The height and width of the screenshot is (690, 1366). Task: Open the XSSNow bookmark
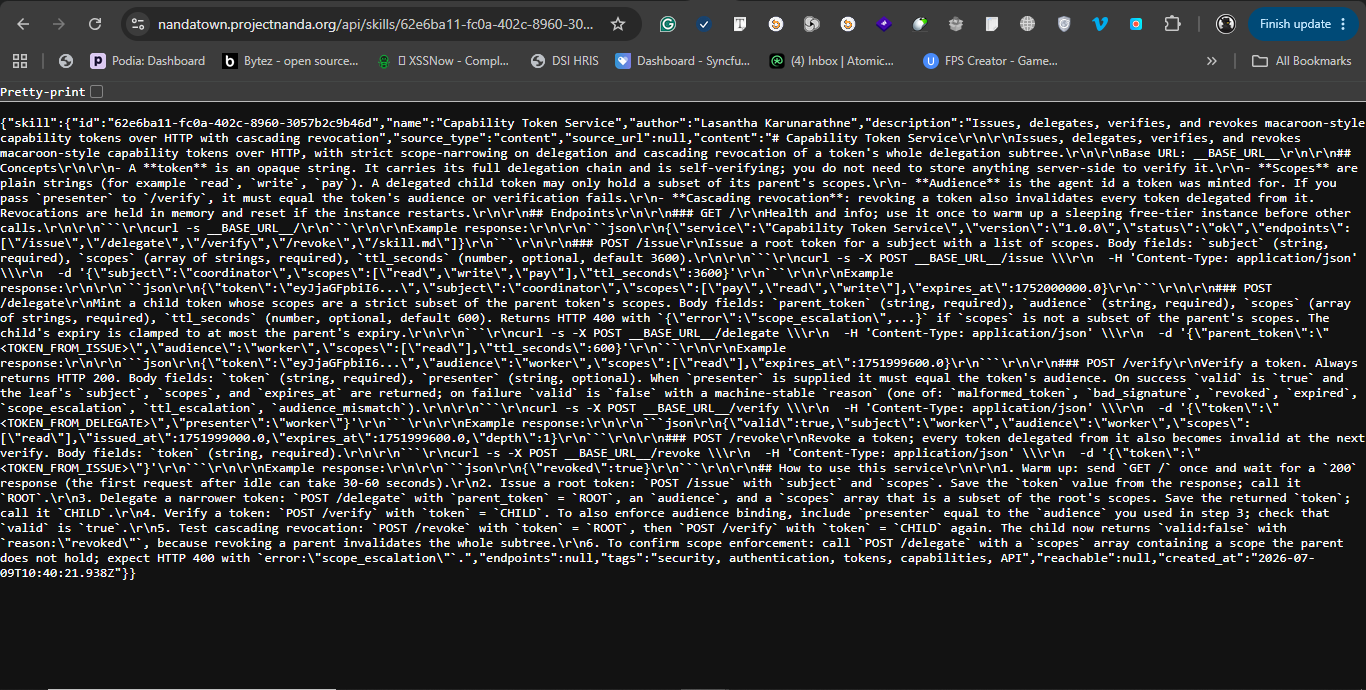click(443, 61)
